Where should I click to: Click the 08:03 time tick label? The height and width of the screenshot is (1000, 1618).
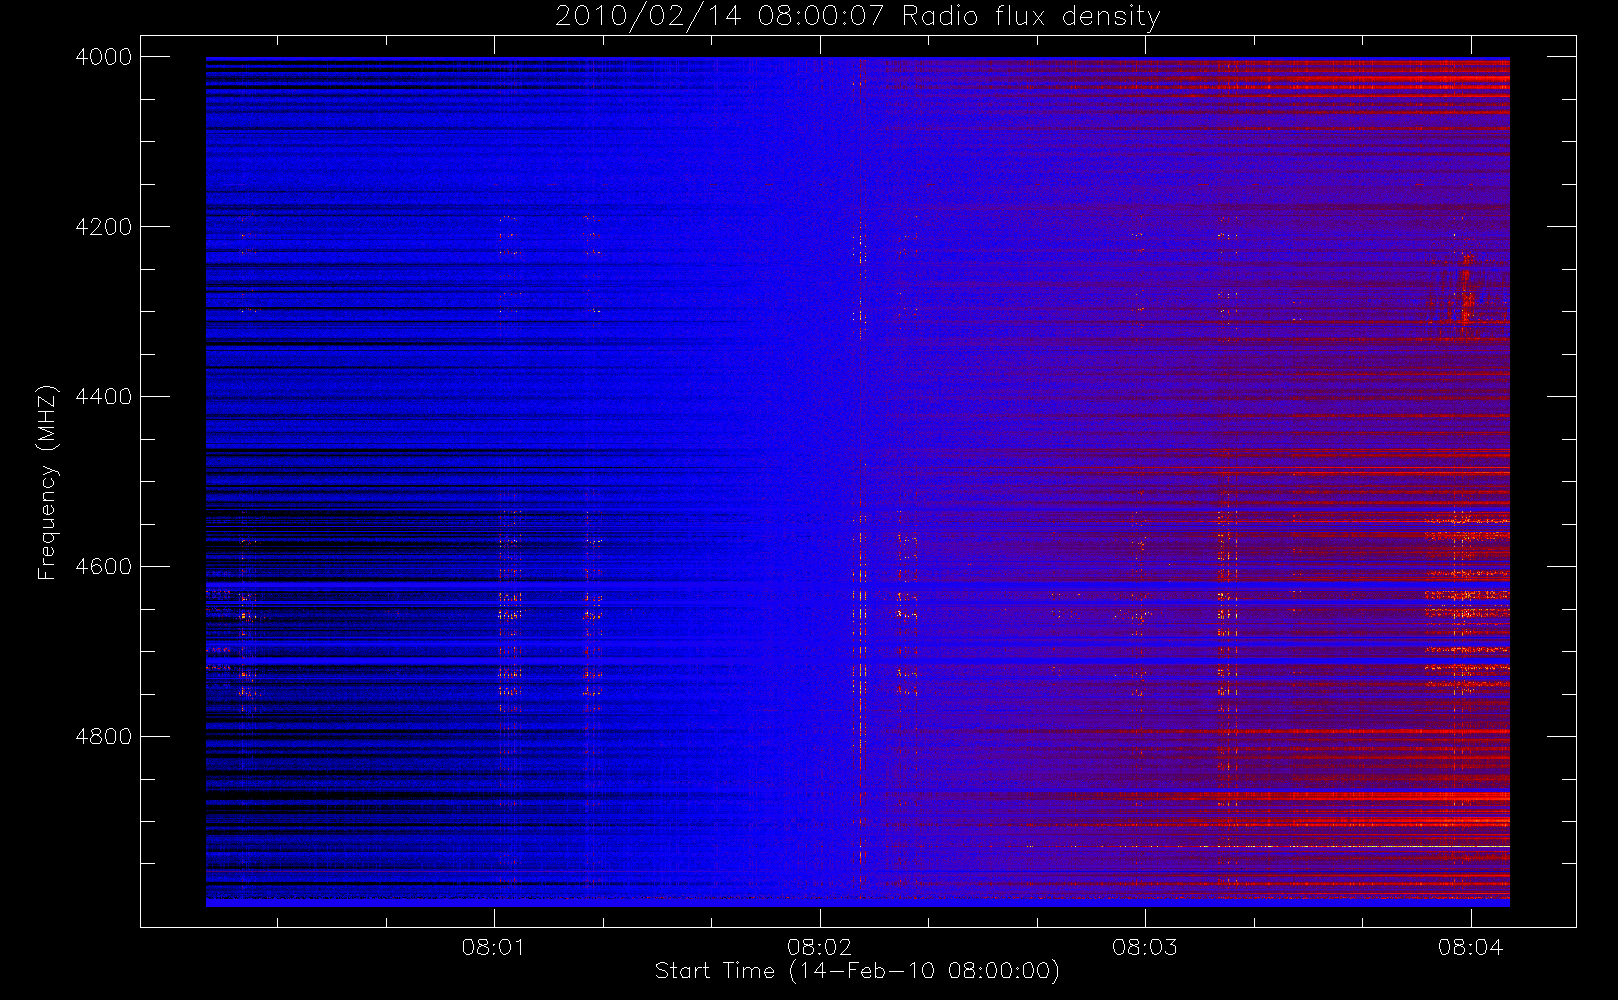point(1145,947)
